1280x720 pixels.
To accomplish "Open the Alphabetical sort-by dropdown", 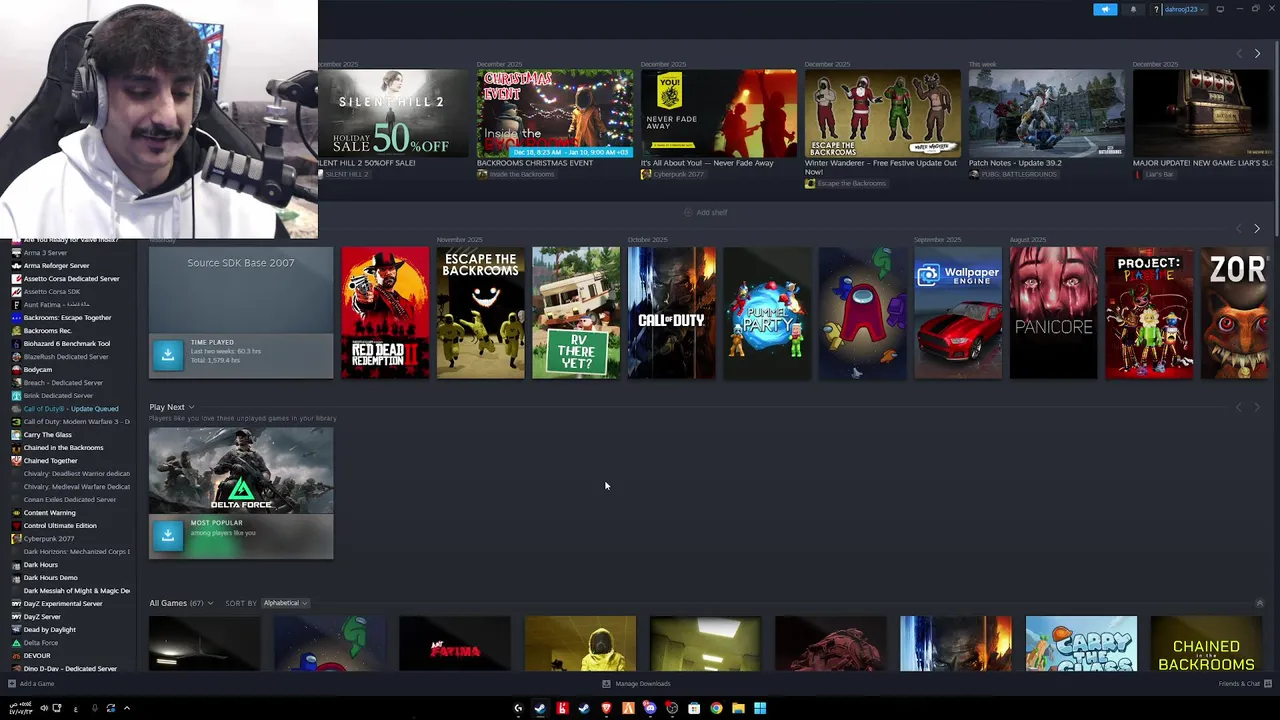I will point(285,603).
